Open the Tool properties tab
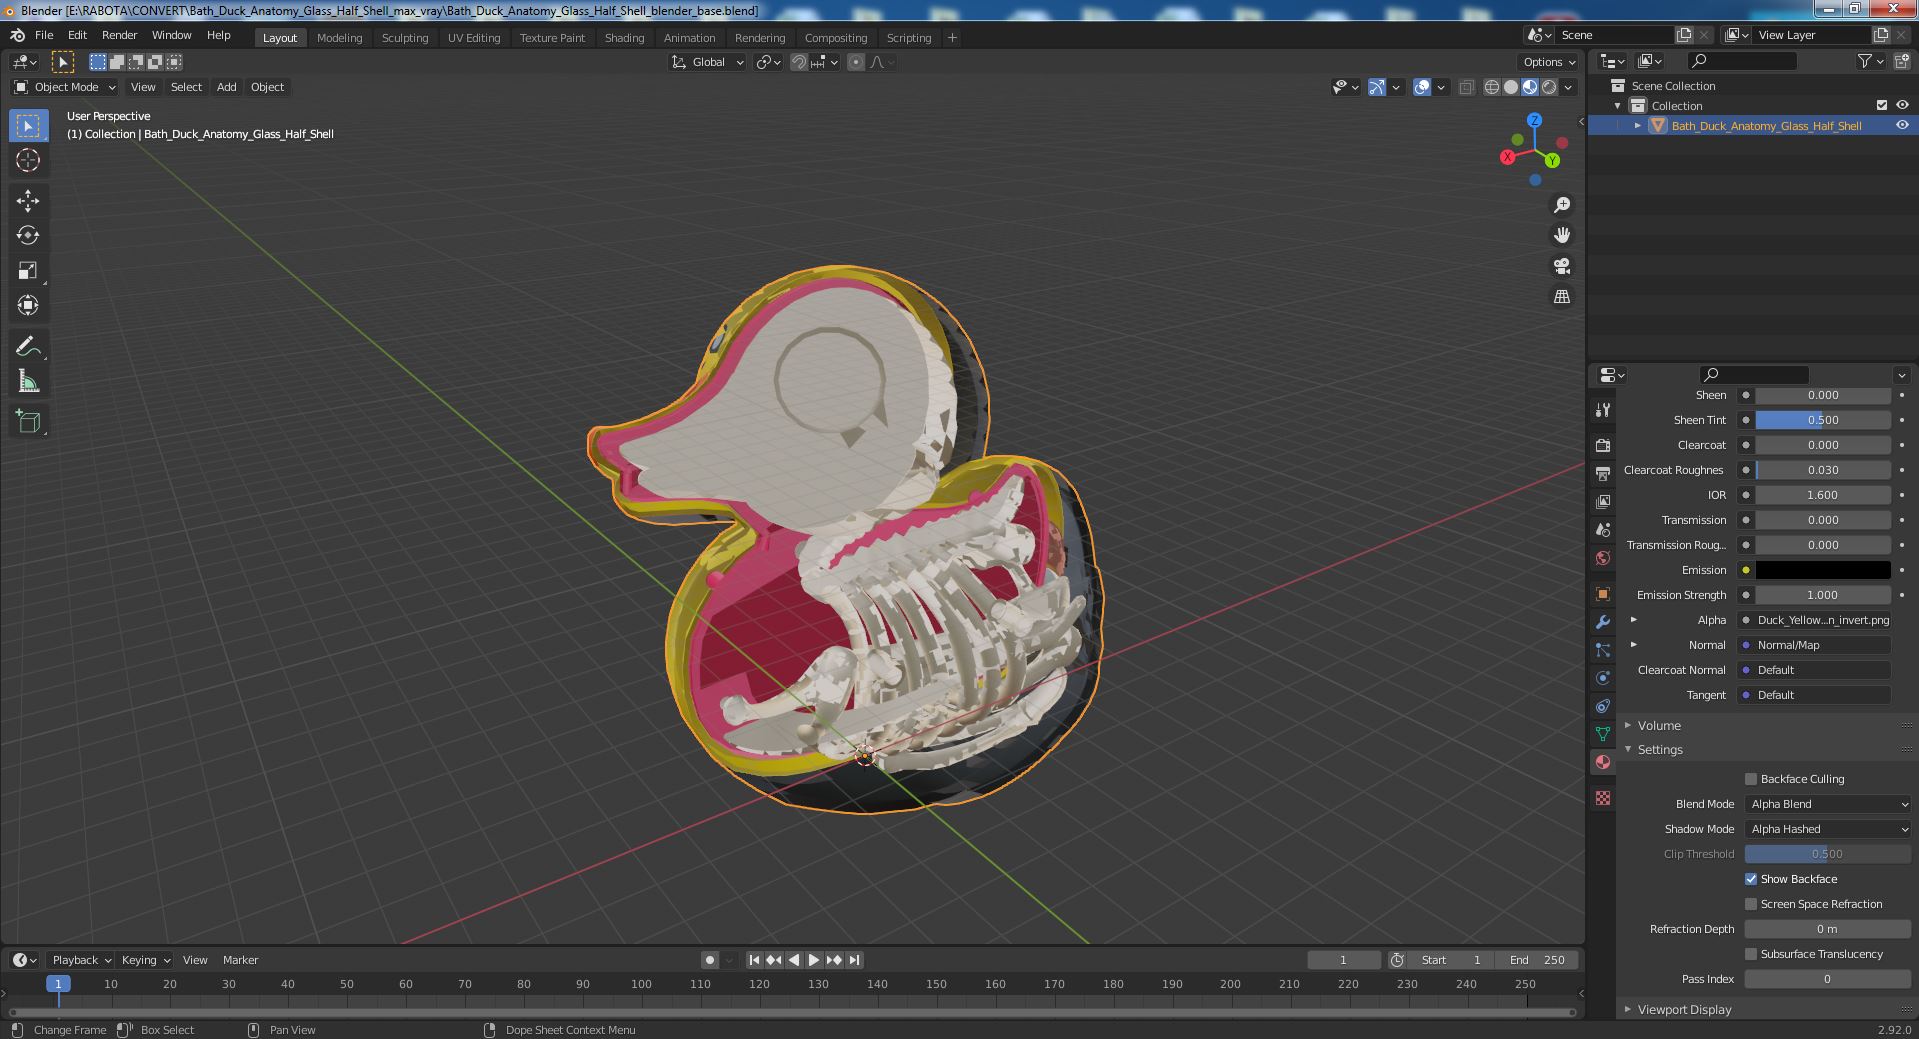1919x1039 pixels. 1603,410
